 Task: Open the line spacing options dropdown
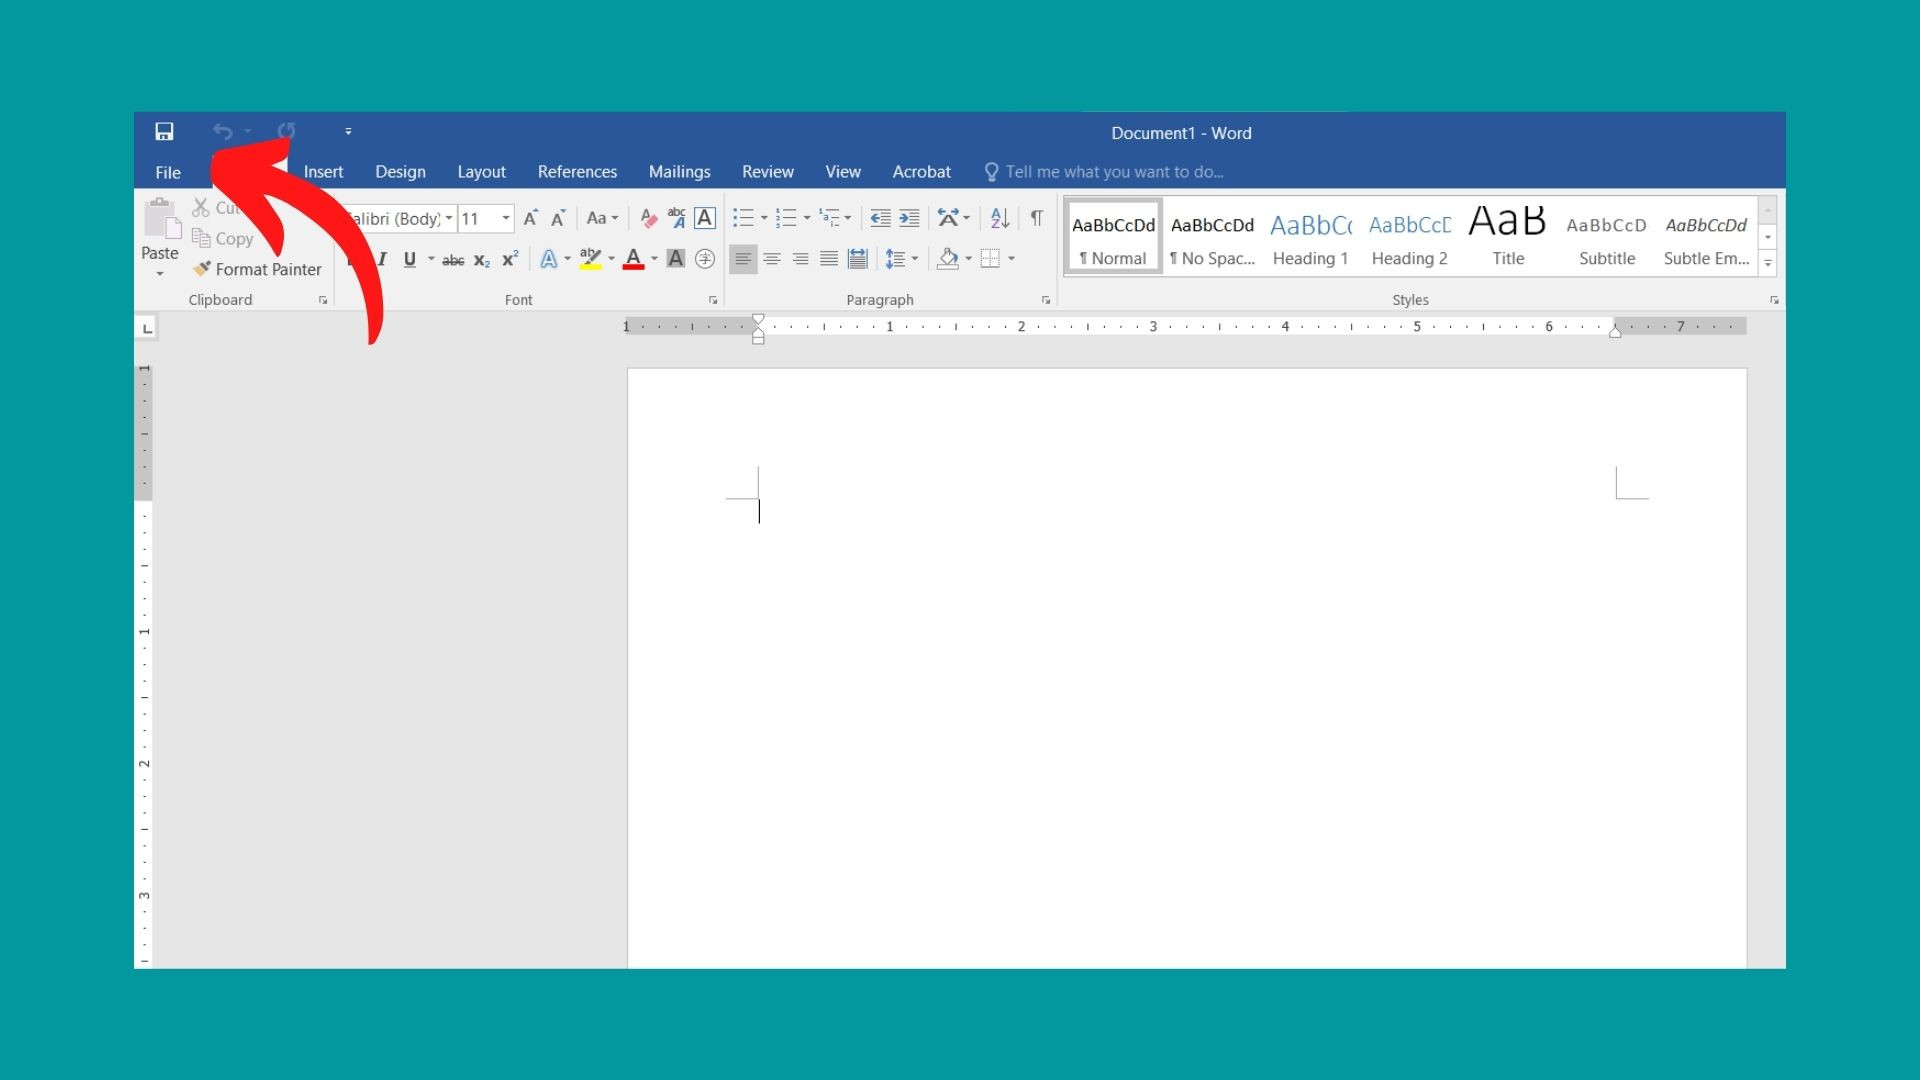coord(913,259)
